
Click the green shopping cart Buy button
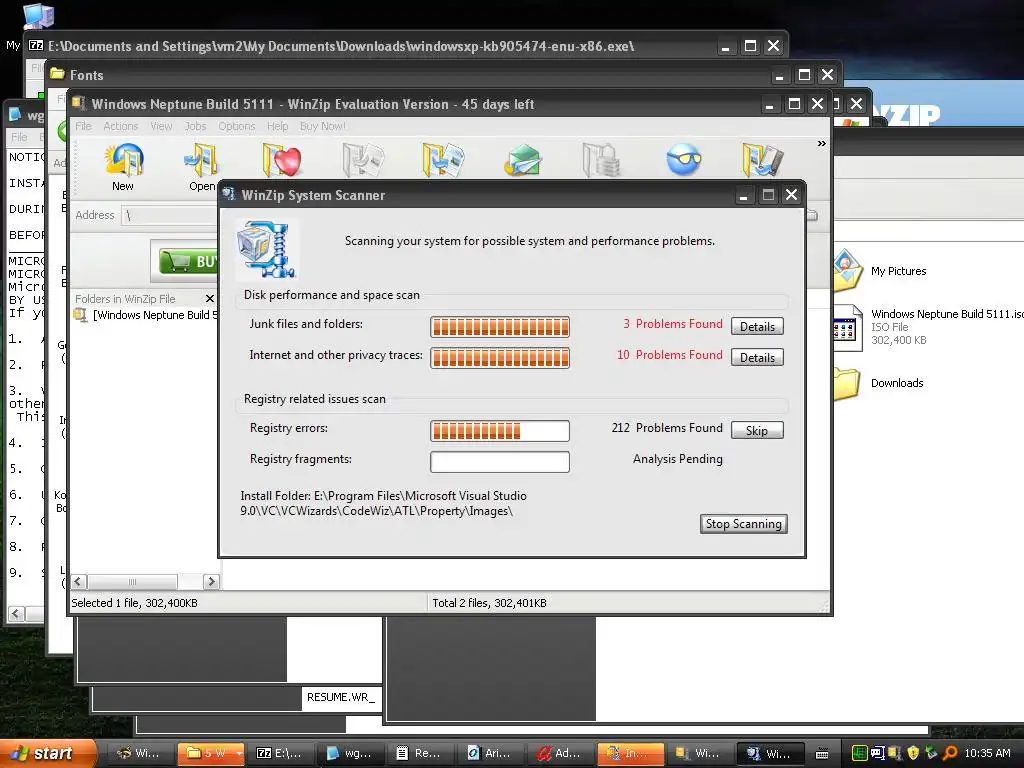(x=188, y=261)
